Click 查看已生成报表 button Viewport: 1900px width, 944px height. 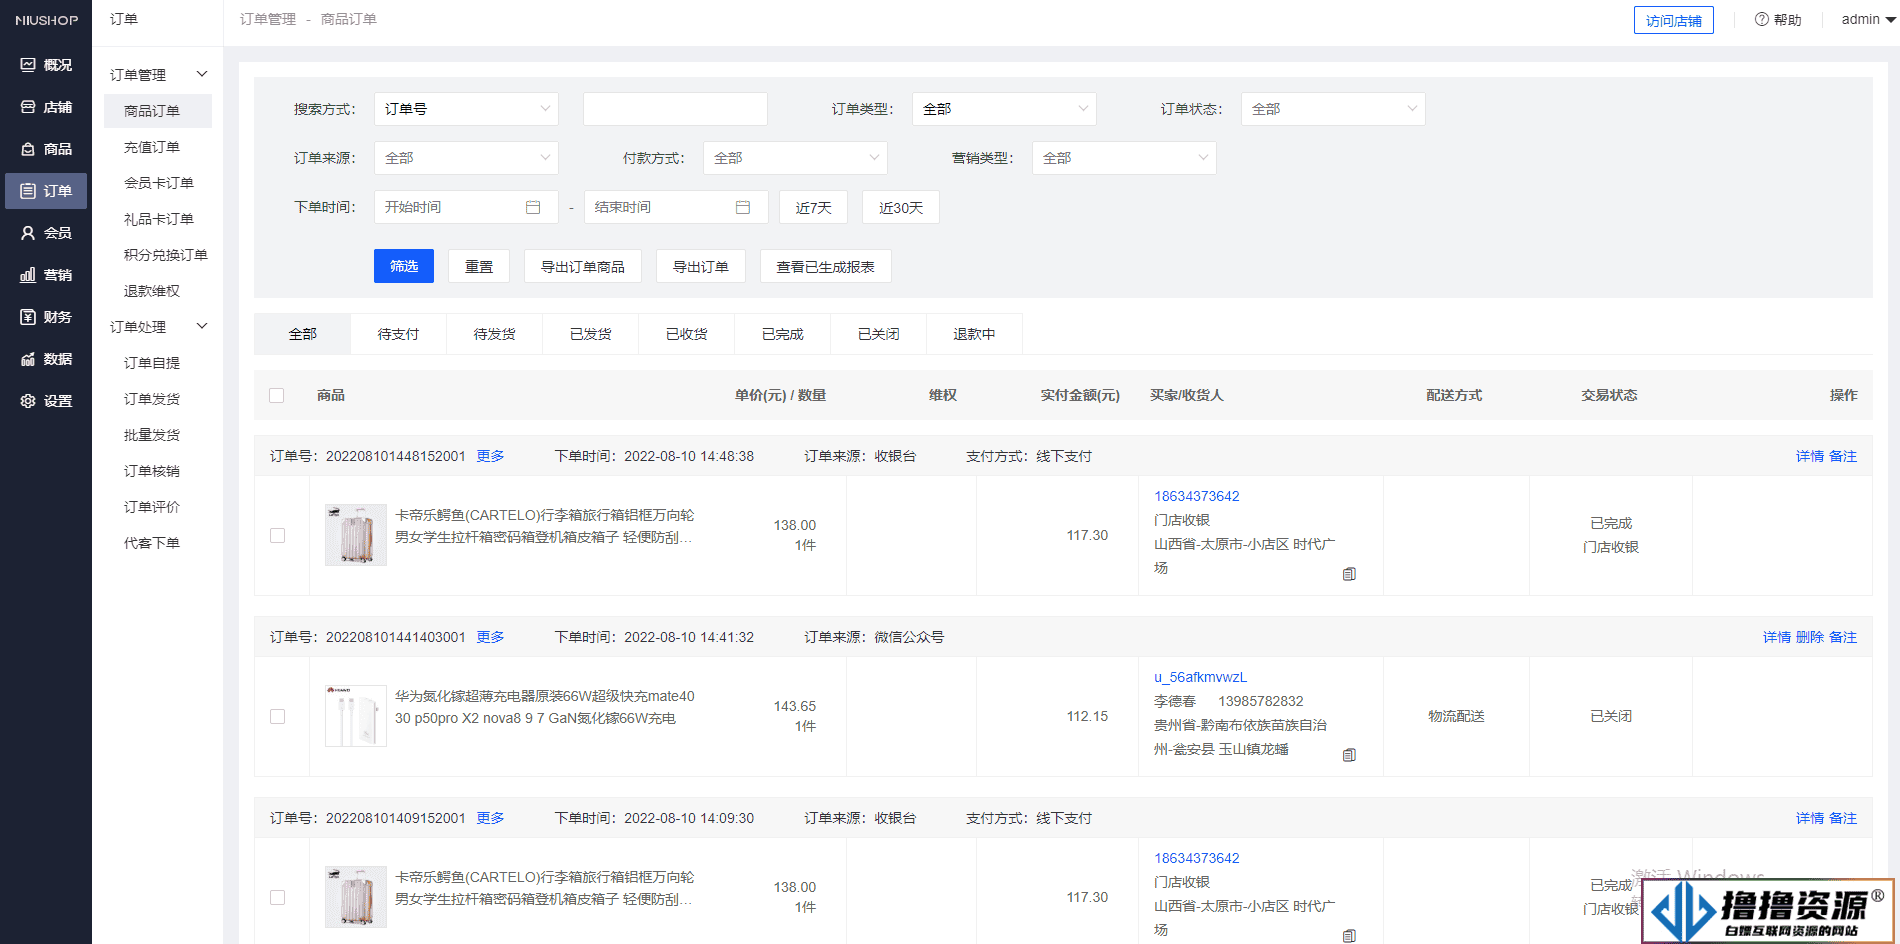coord(826,266)
